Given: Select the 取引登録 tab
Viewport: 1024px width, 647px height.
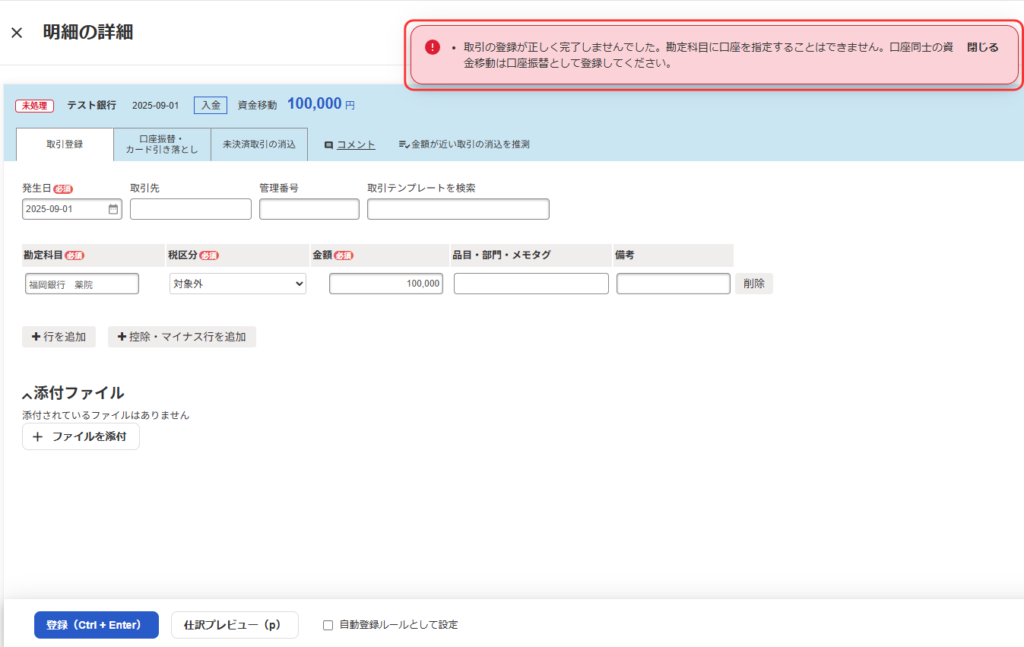Looking at the screenshot, I should (65, 144).
